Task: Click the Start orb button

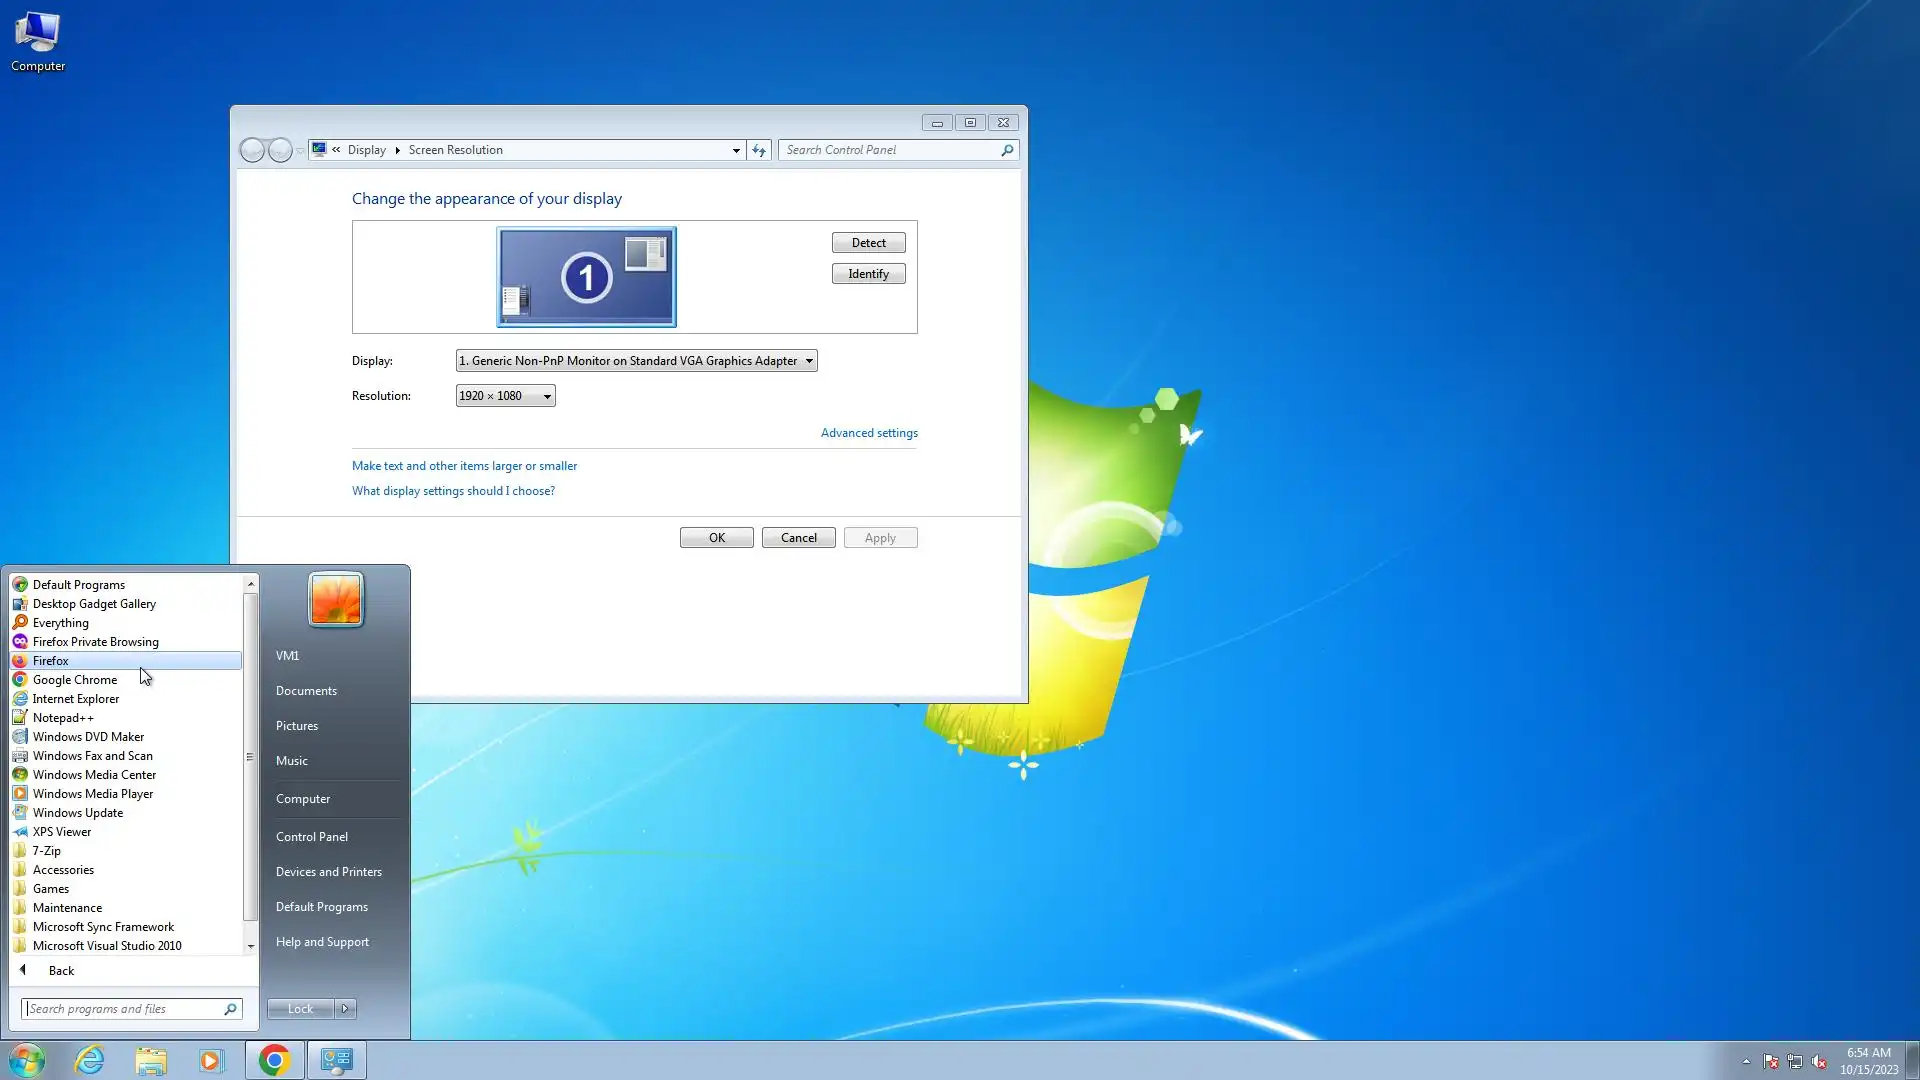Action: click(27, 1060)
